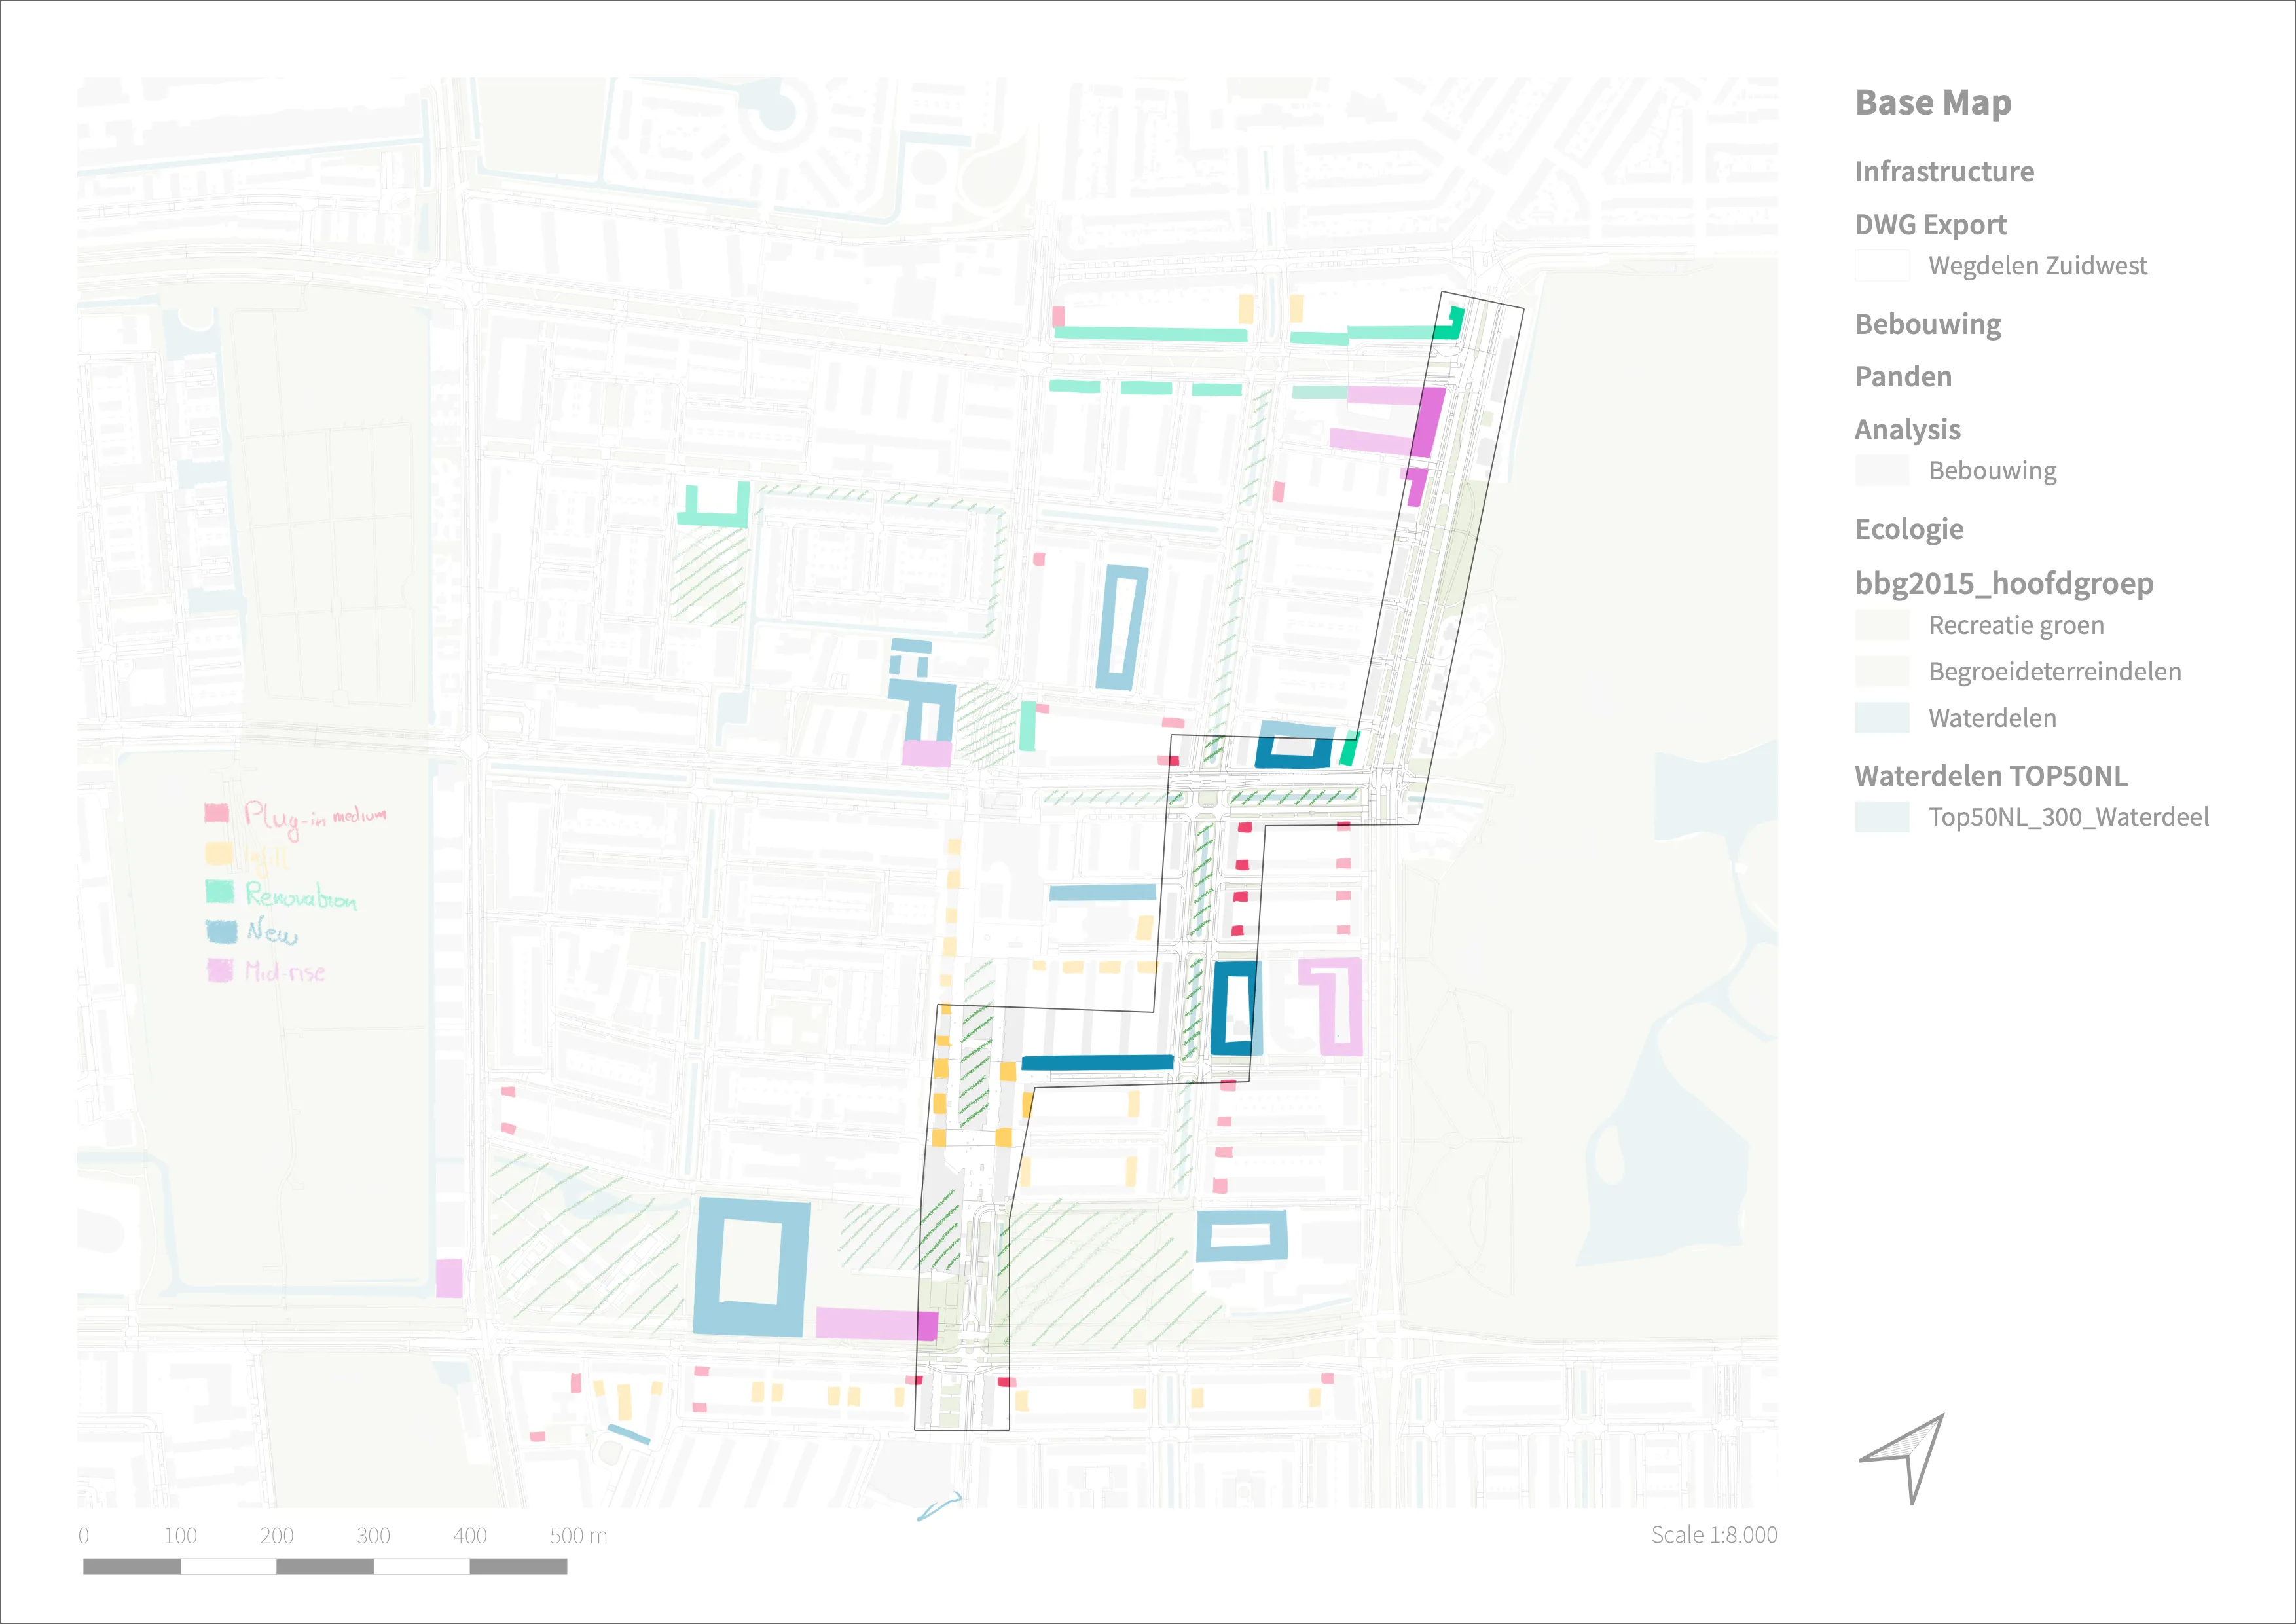Click the Begroeideterreindelen legend label
Screen dimensions: 2296x1624
(x=2054, y=672)
